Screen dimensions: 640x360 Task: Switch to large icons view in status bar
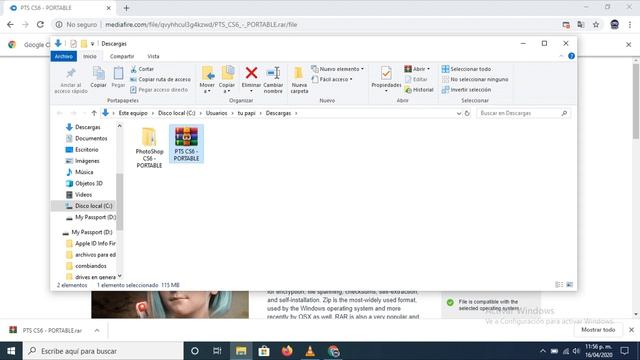point(569,285)
